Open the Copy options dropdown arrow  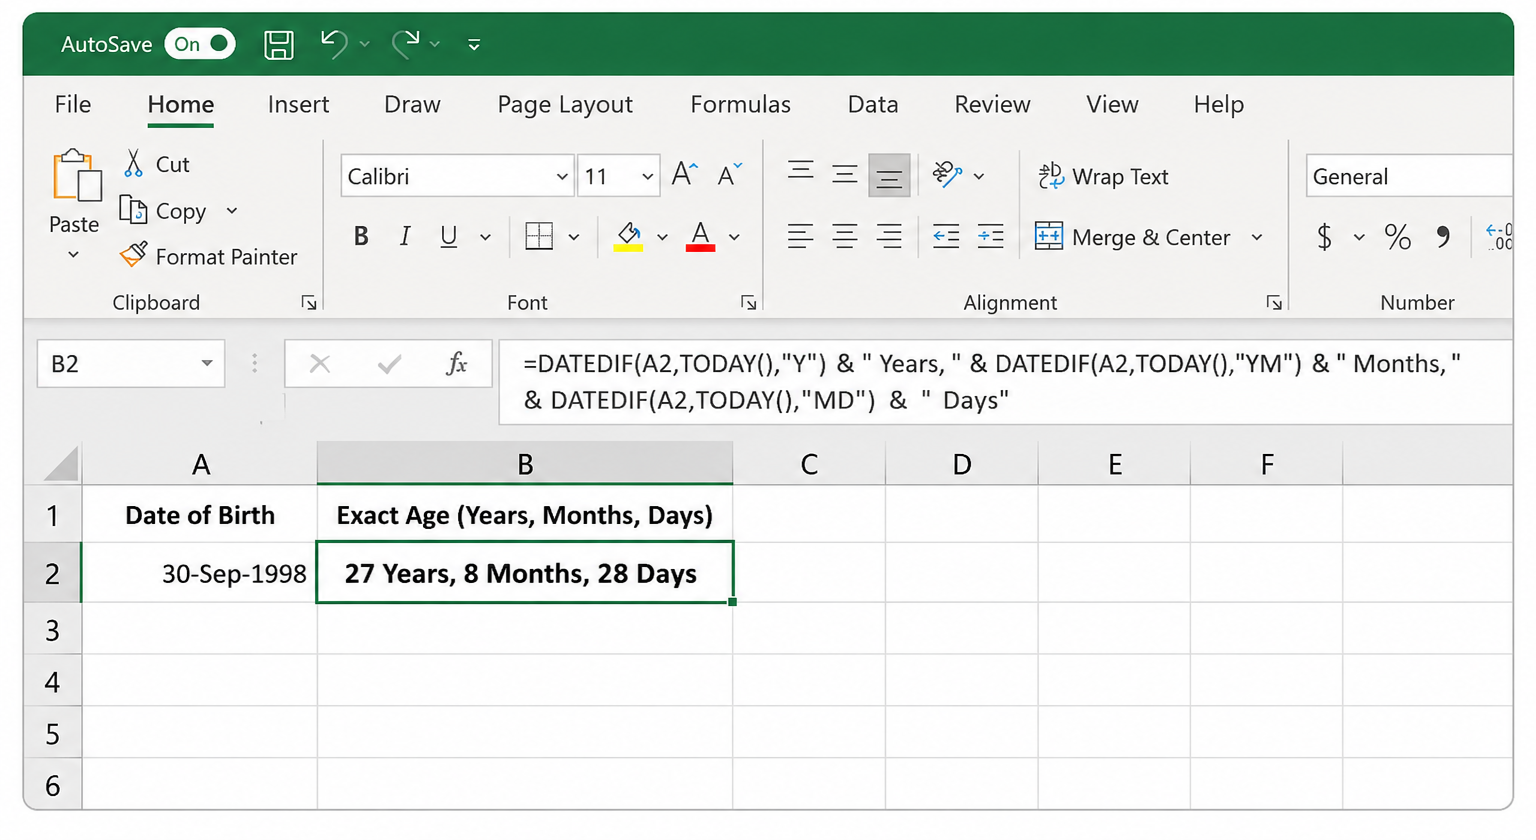[x=232, y=211]
